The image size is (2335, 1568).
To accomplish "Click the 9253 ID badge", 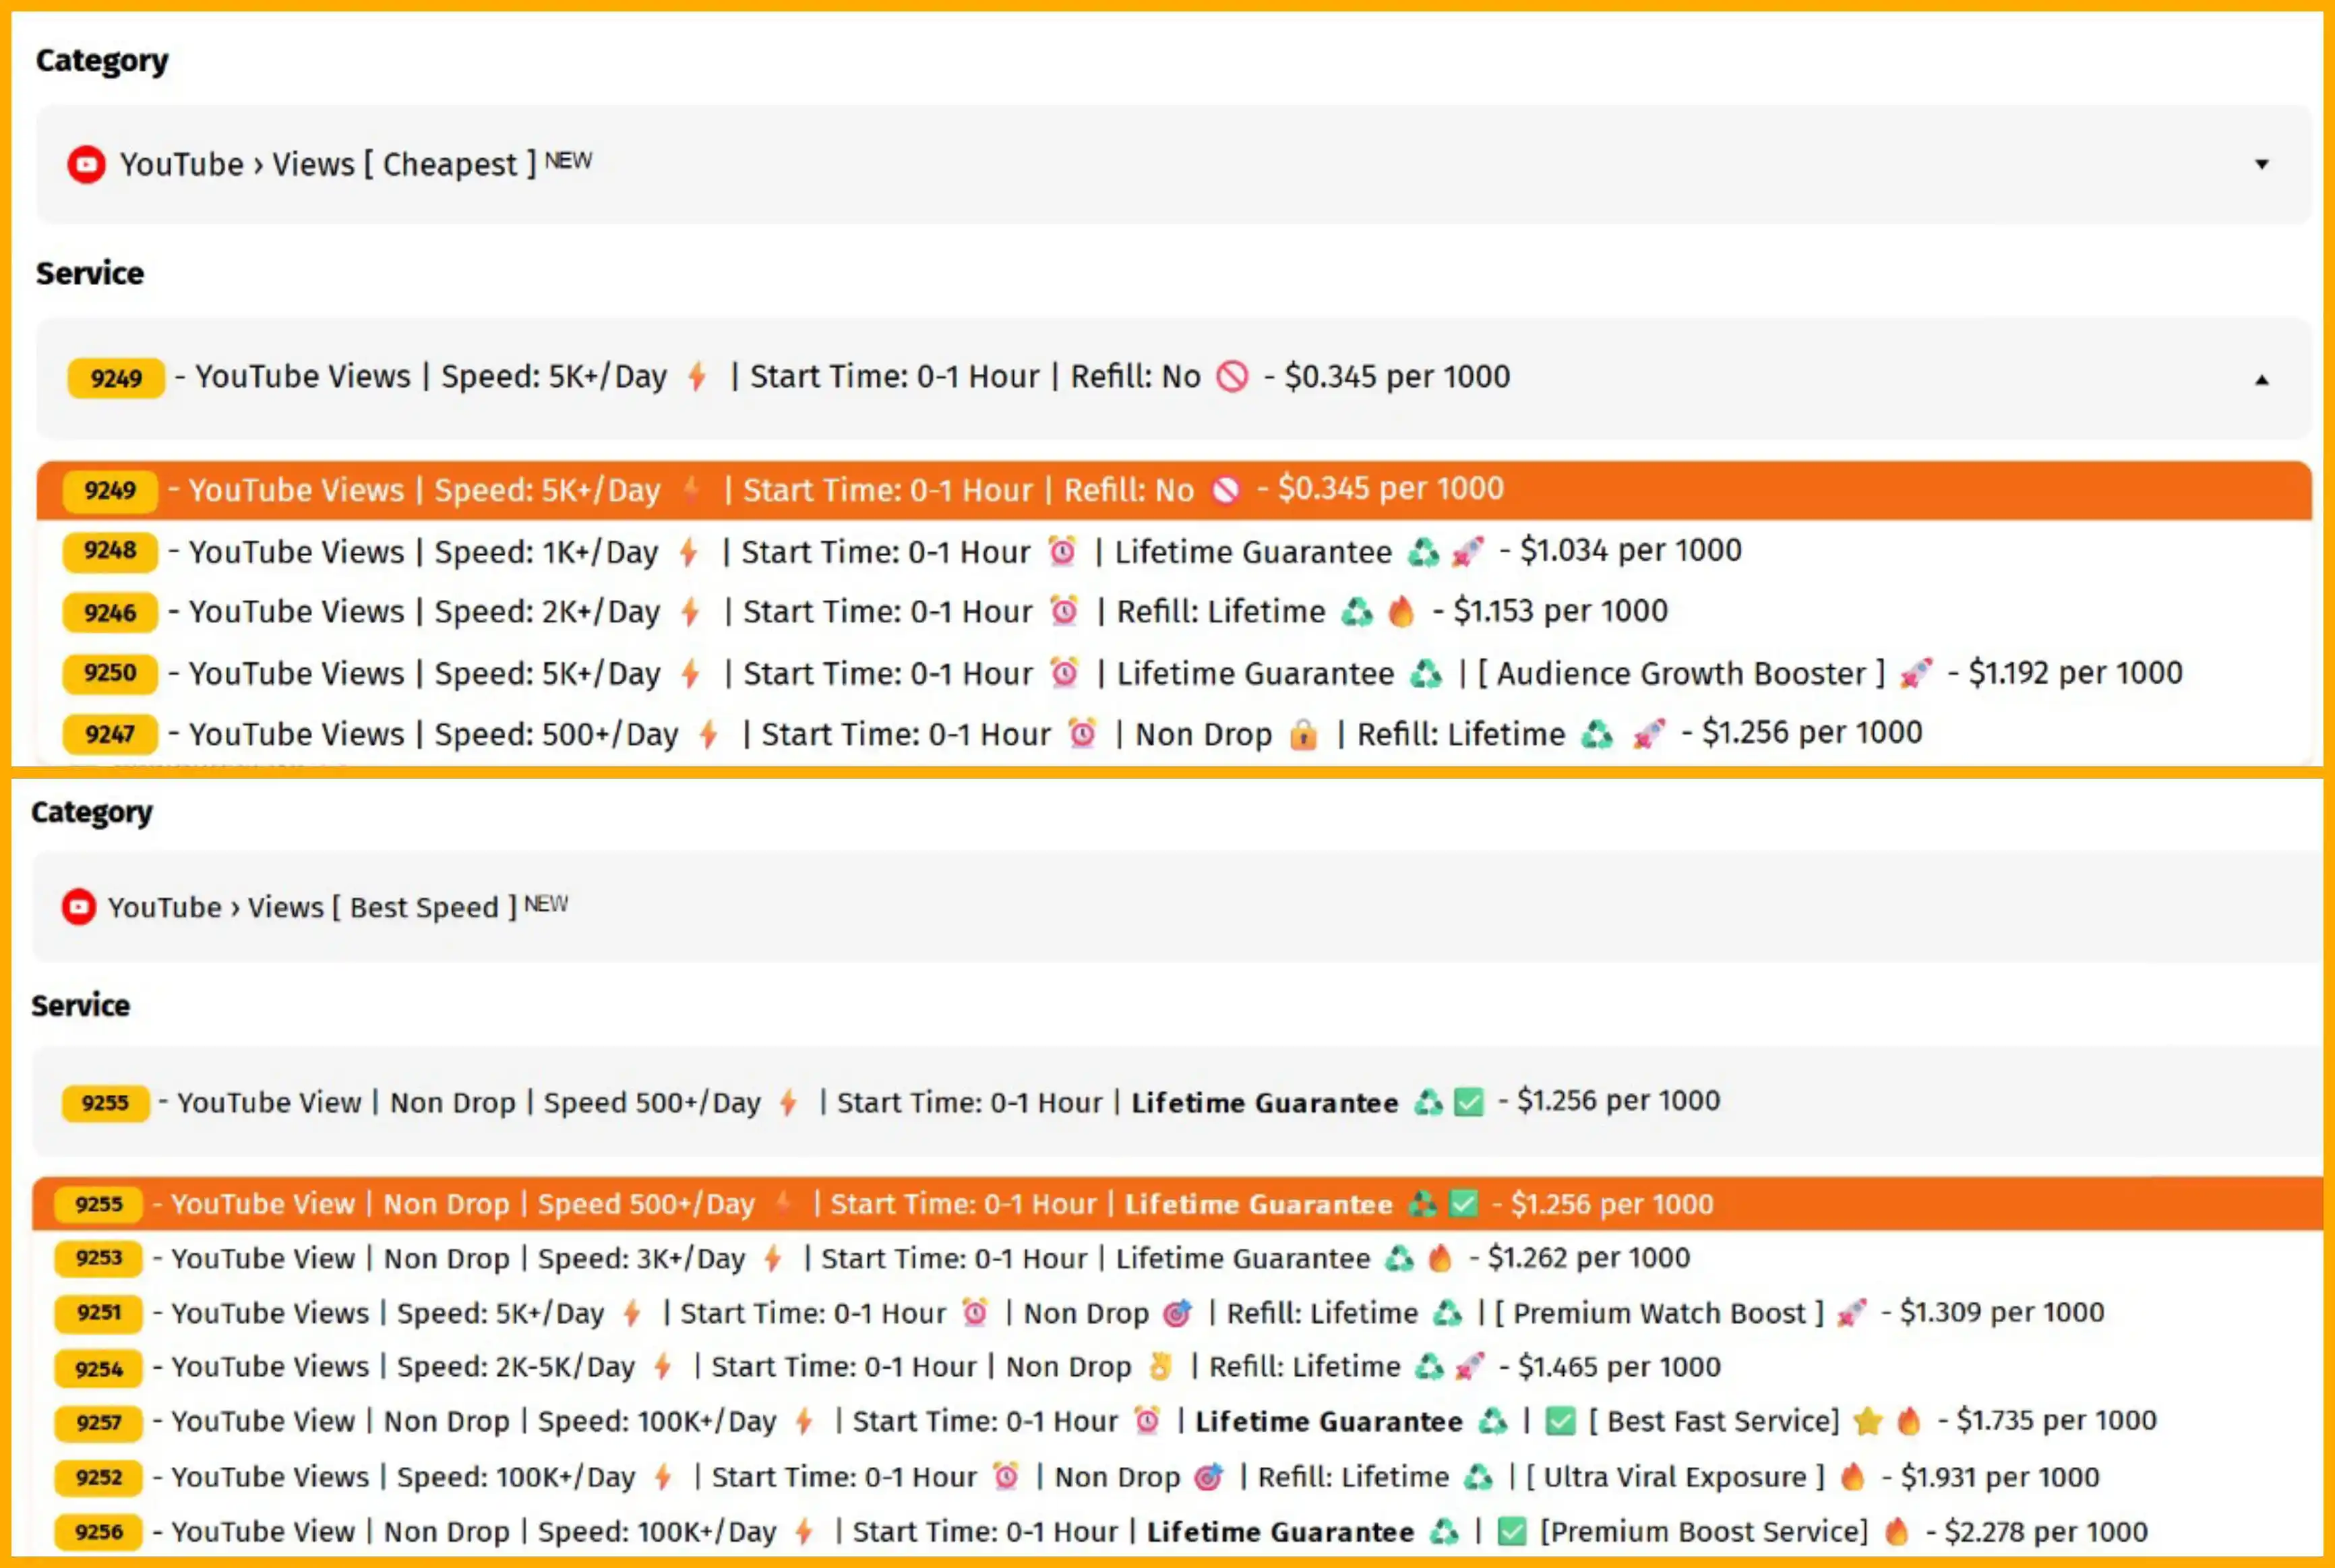I will [x=99, y=1258].
